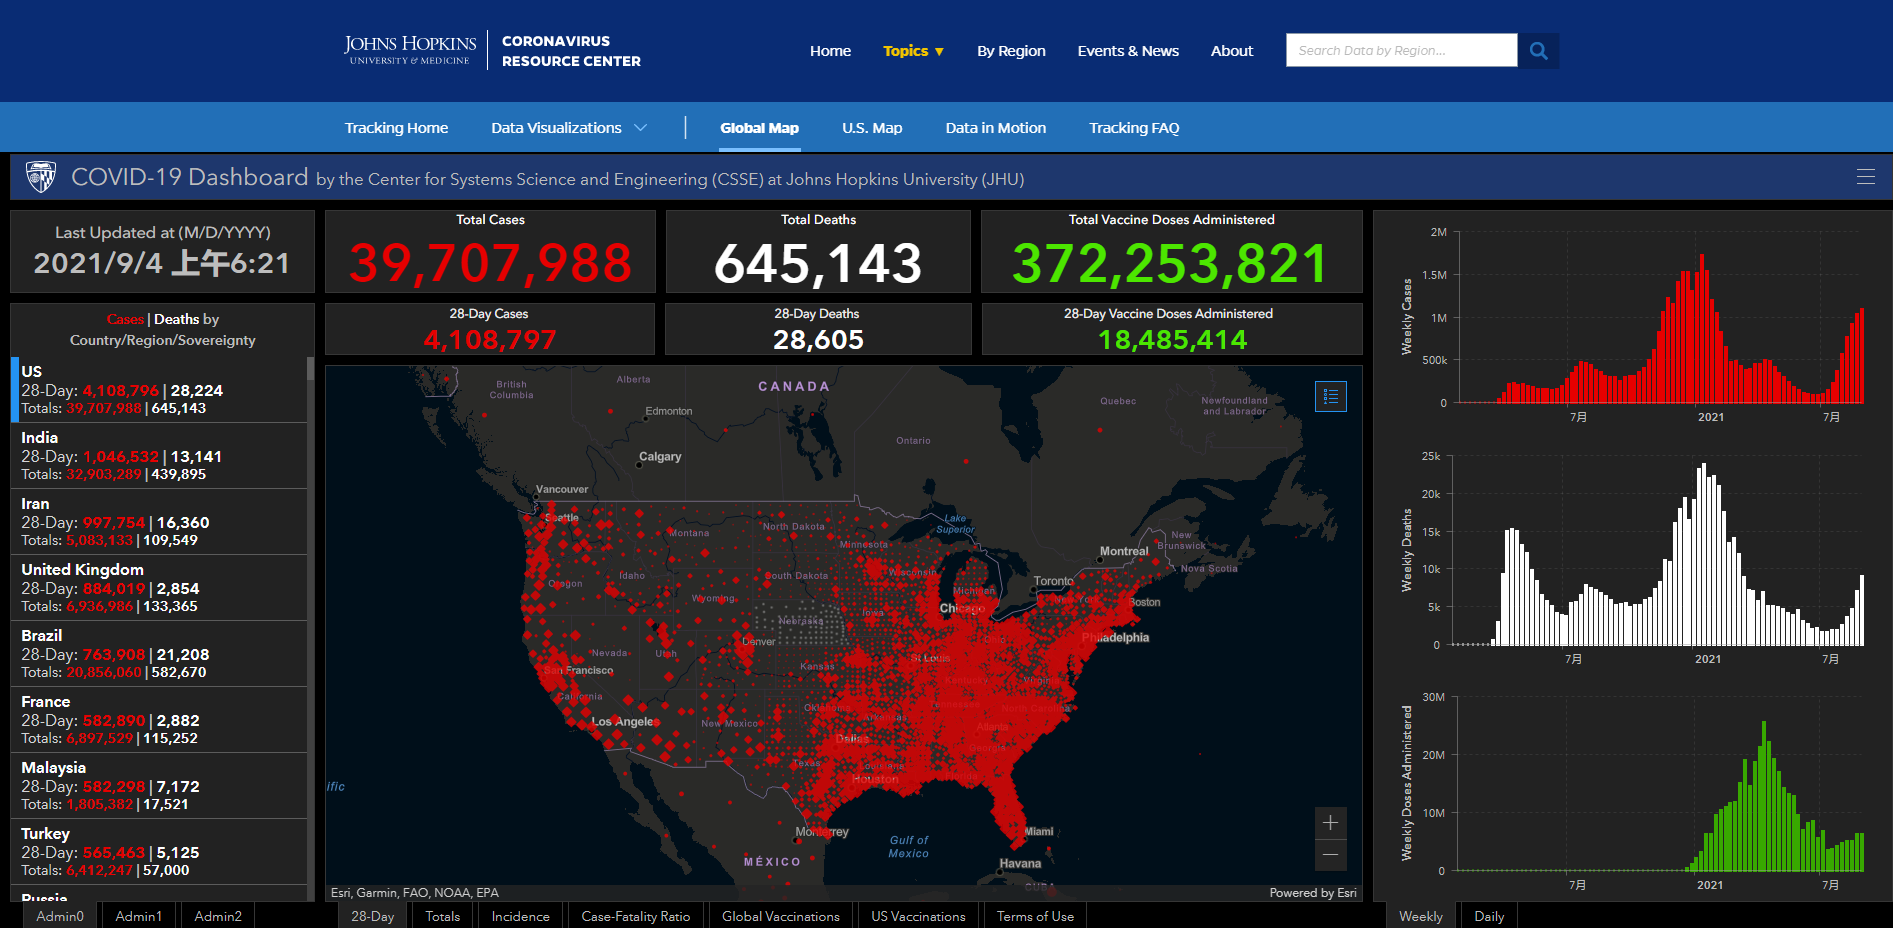Viewport: 1893px width, 928px height.
Task: Click the Weekly Cases red bar chart
Action: click(1660, 318)
